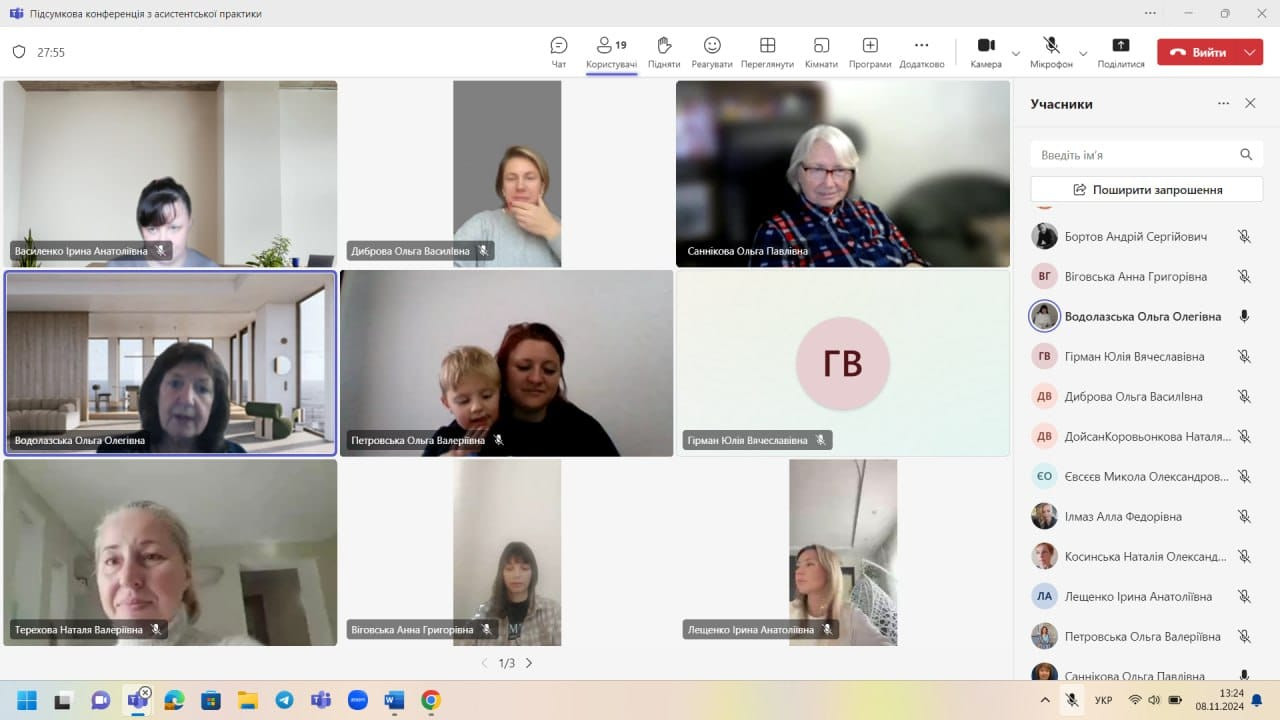Click the Поширити запрошення button
The height and width of the screenshot is (720, 1280).
point(1147,189)
